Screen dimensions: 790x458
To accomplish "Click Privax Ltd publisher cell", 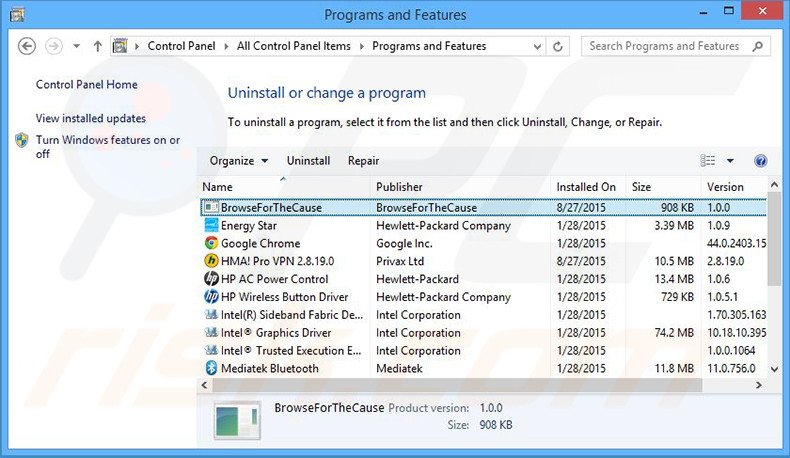I will [400, 261].
